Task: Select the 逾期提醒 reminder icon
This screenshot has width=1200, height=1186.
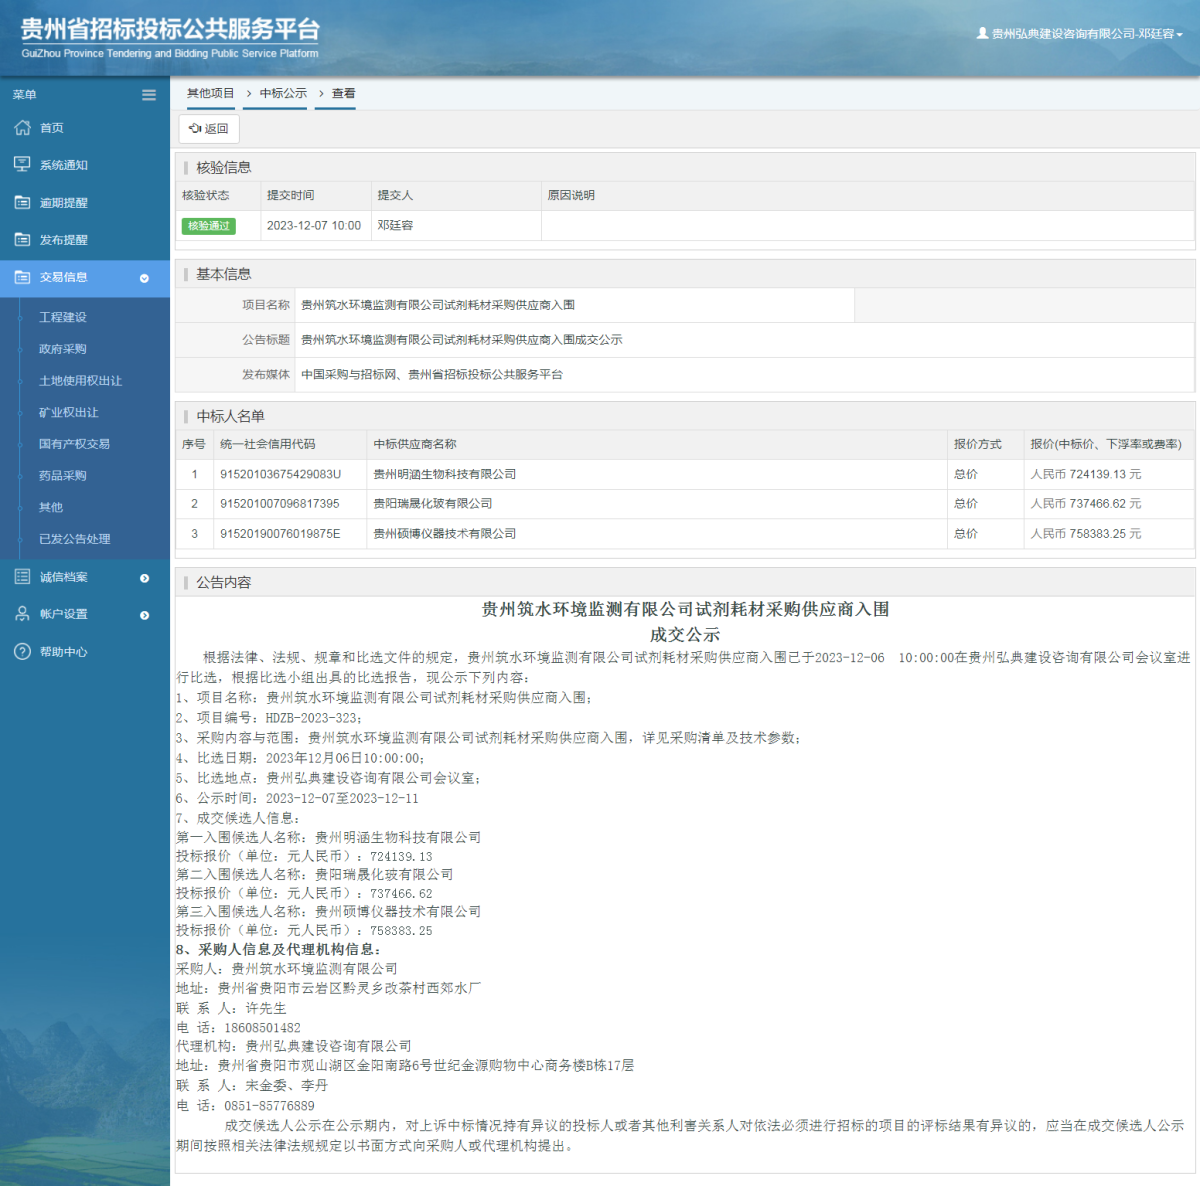Action: point(22,202)
